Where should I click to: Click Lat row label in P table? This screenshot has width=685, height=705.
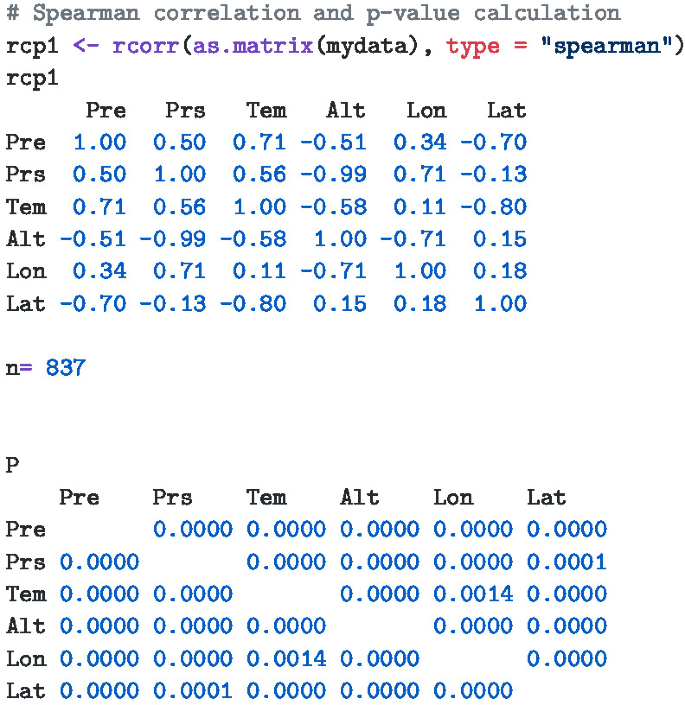point(26,690)
